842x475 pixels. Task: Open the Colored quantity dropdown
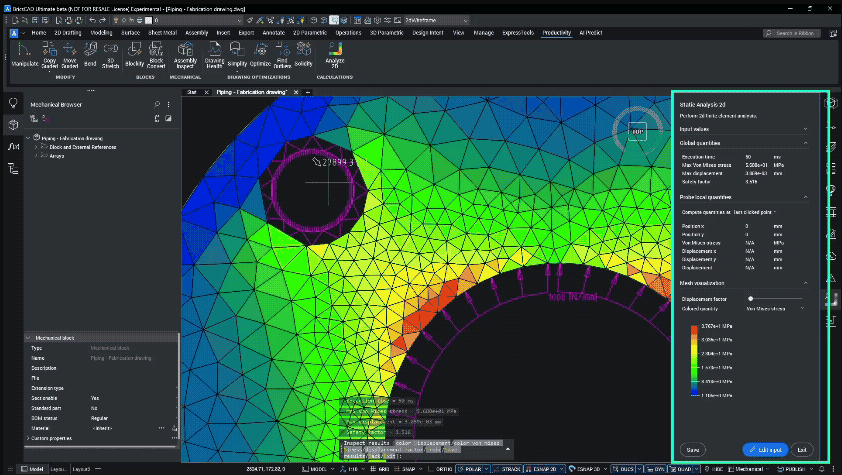click(775, 309)
